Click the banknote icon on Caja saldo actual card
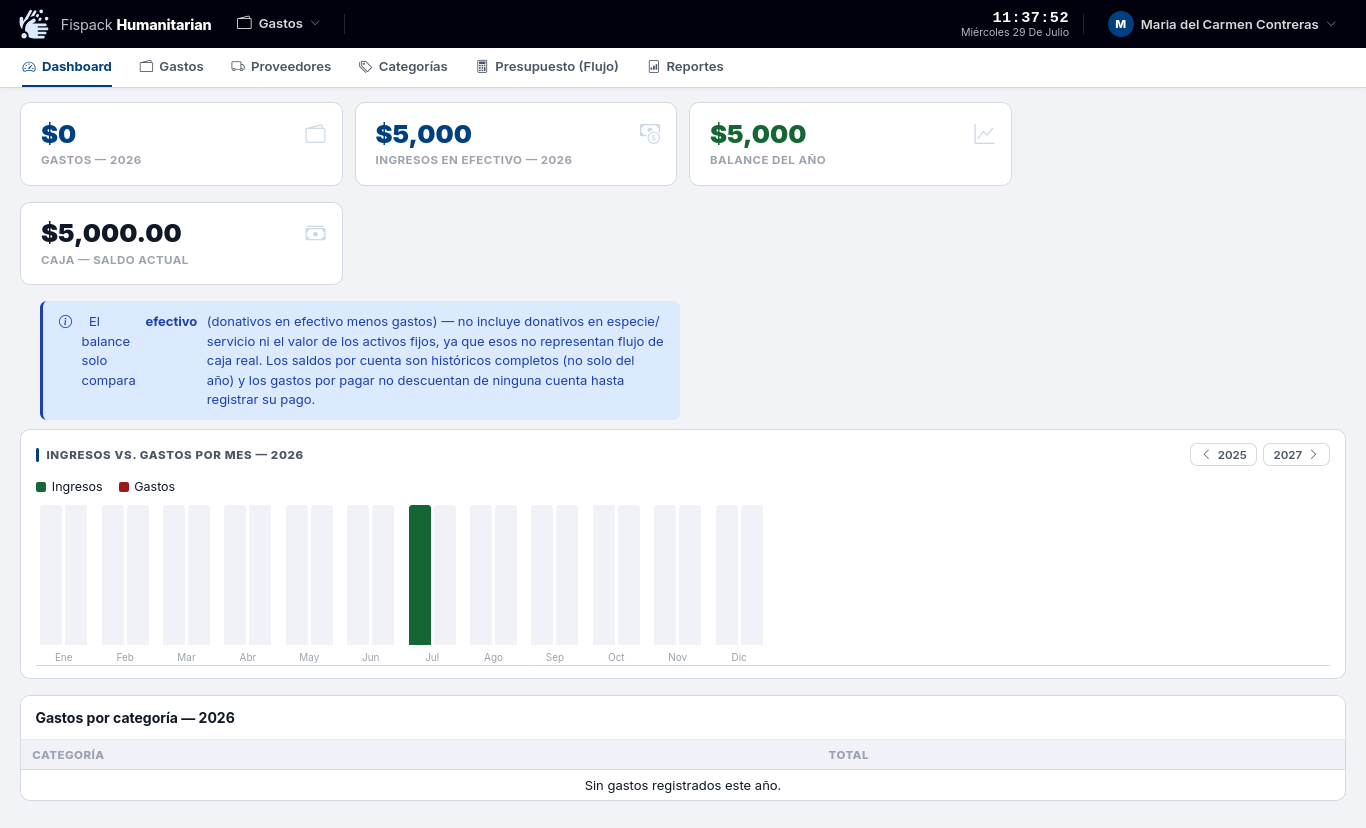The image size is (1366, 828). coord(315,233)
